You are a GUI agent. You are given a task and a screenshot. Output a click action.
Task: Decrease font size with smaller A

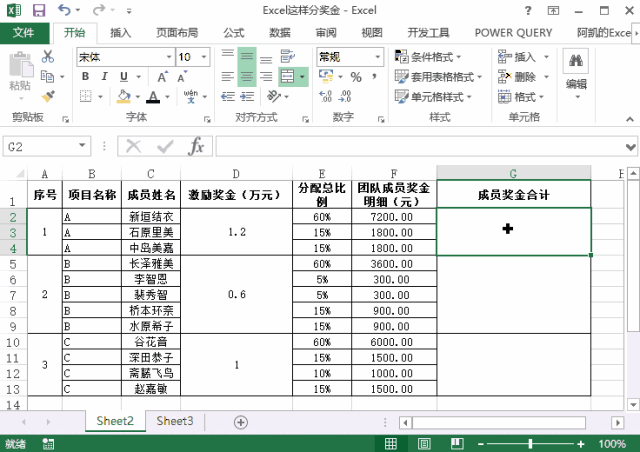click(182, 77)
